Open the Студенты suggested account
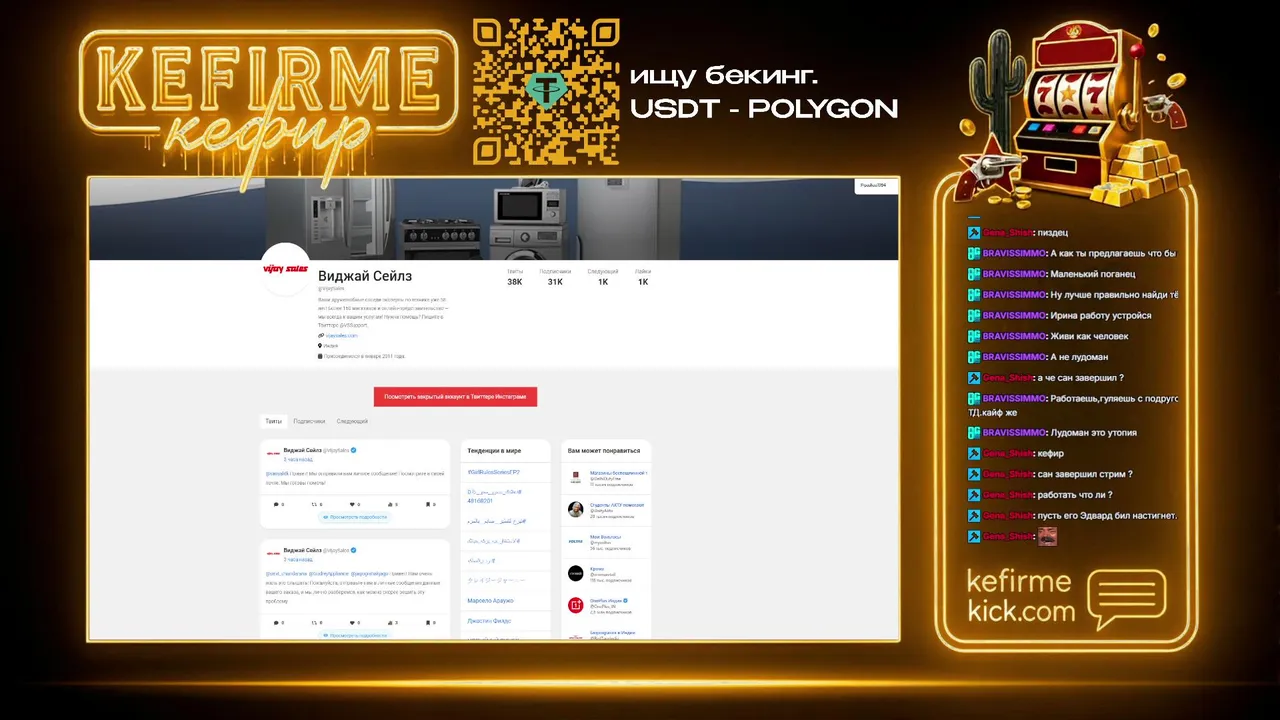This screenshot has height=720, width=1280. coord(617,505)
